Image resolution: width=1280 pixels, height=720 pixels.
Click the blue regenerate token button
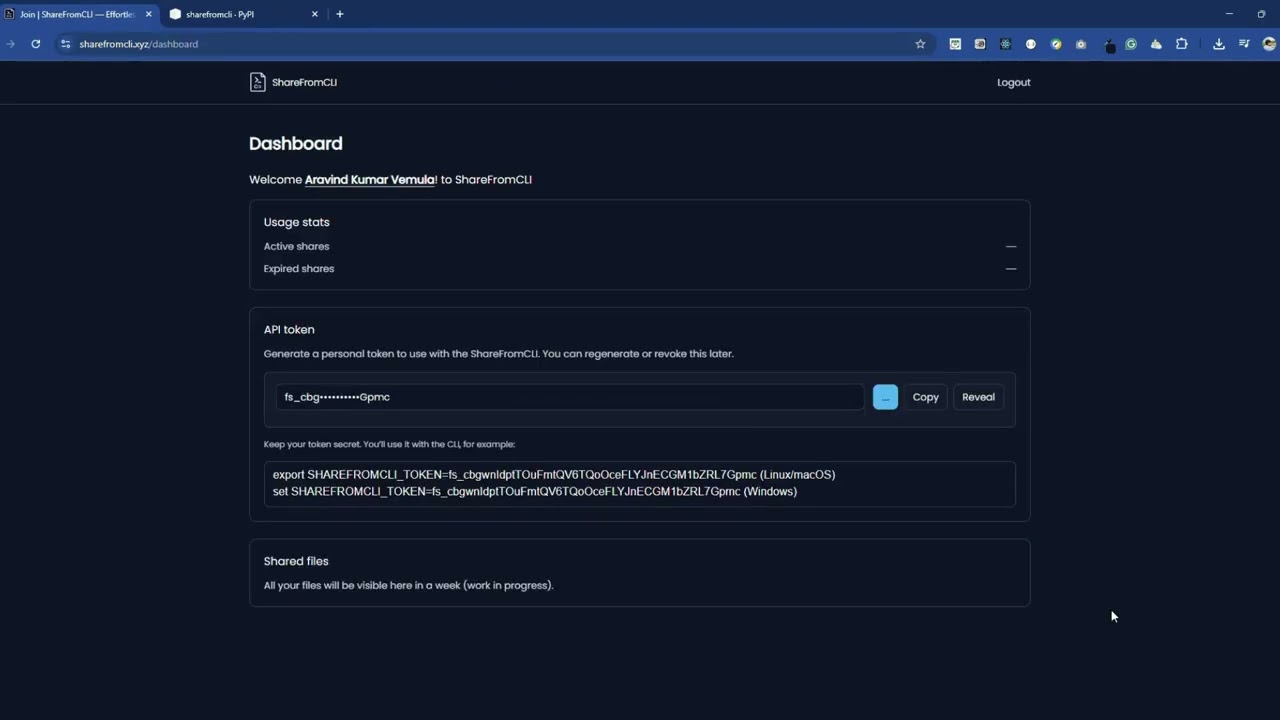[885, 397]
